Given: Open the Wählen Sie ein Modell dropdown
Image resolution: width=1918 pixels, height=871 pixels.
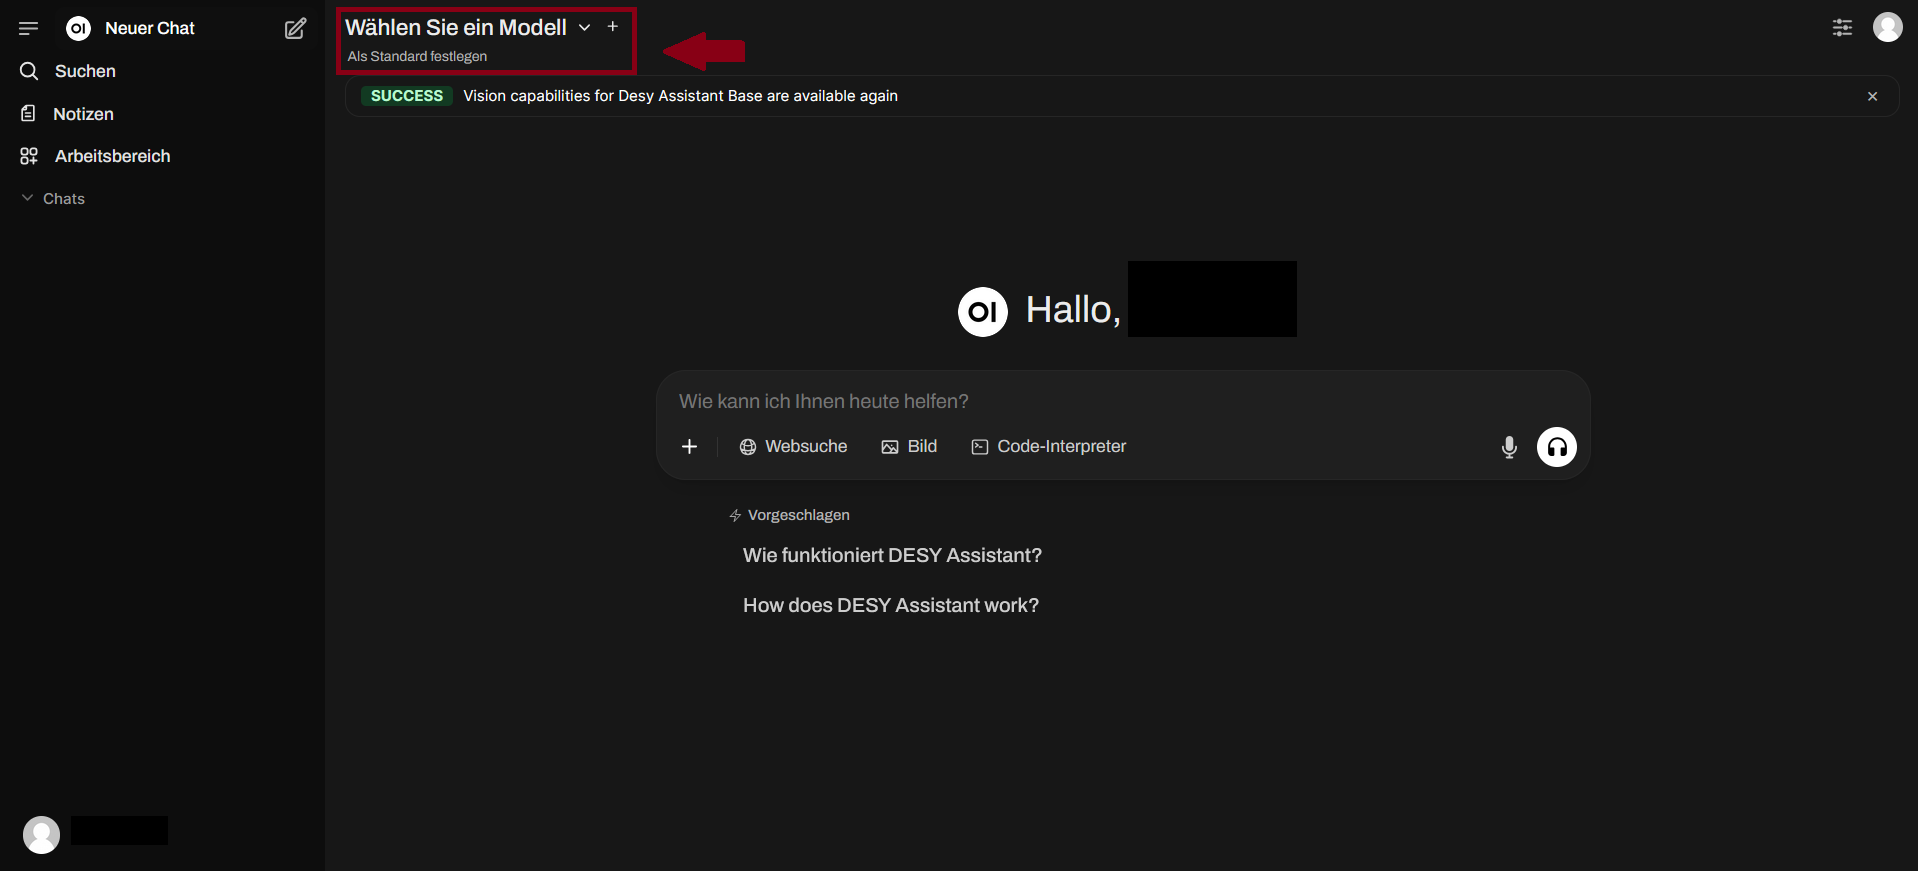Looking at the screenshot, I should pyautogui.click(x=468, y=27).
